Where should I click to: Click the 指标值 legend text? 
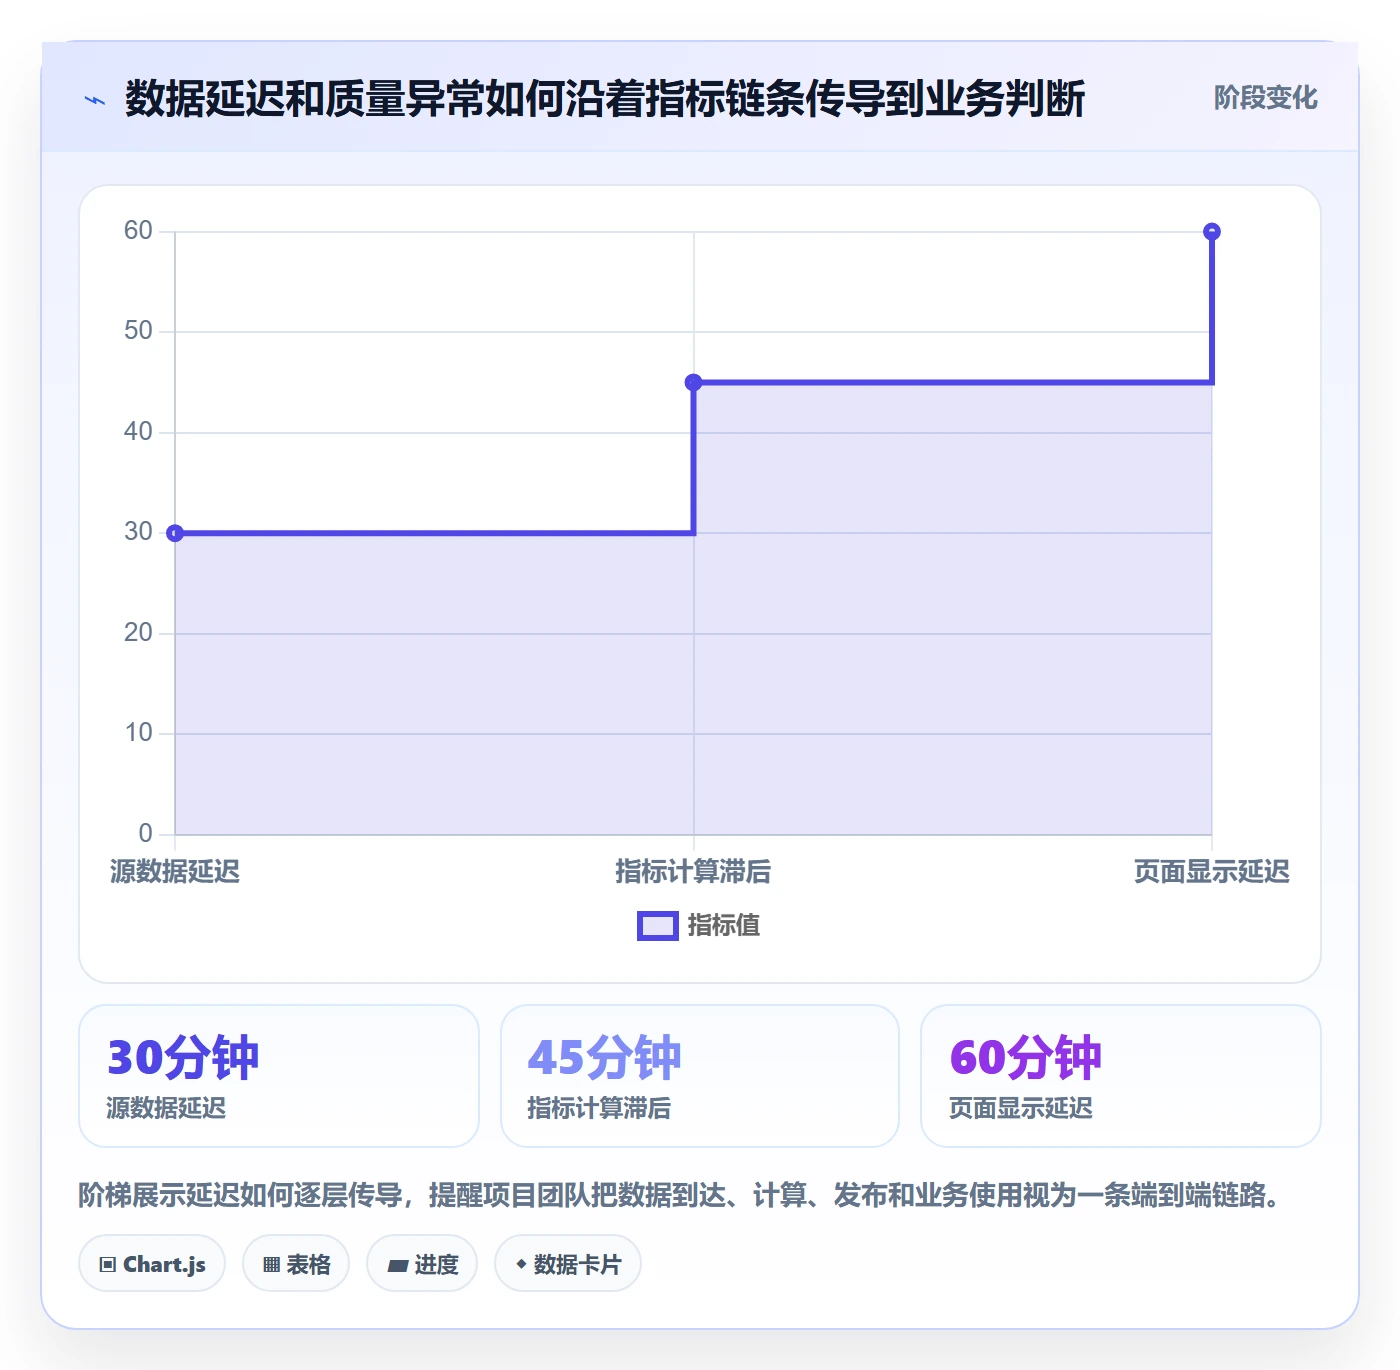(x=724, y=926)
